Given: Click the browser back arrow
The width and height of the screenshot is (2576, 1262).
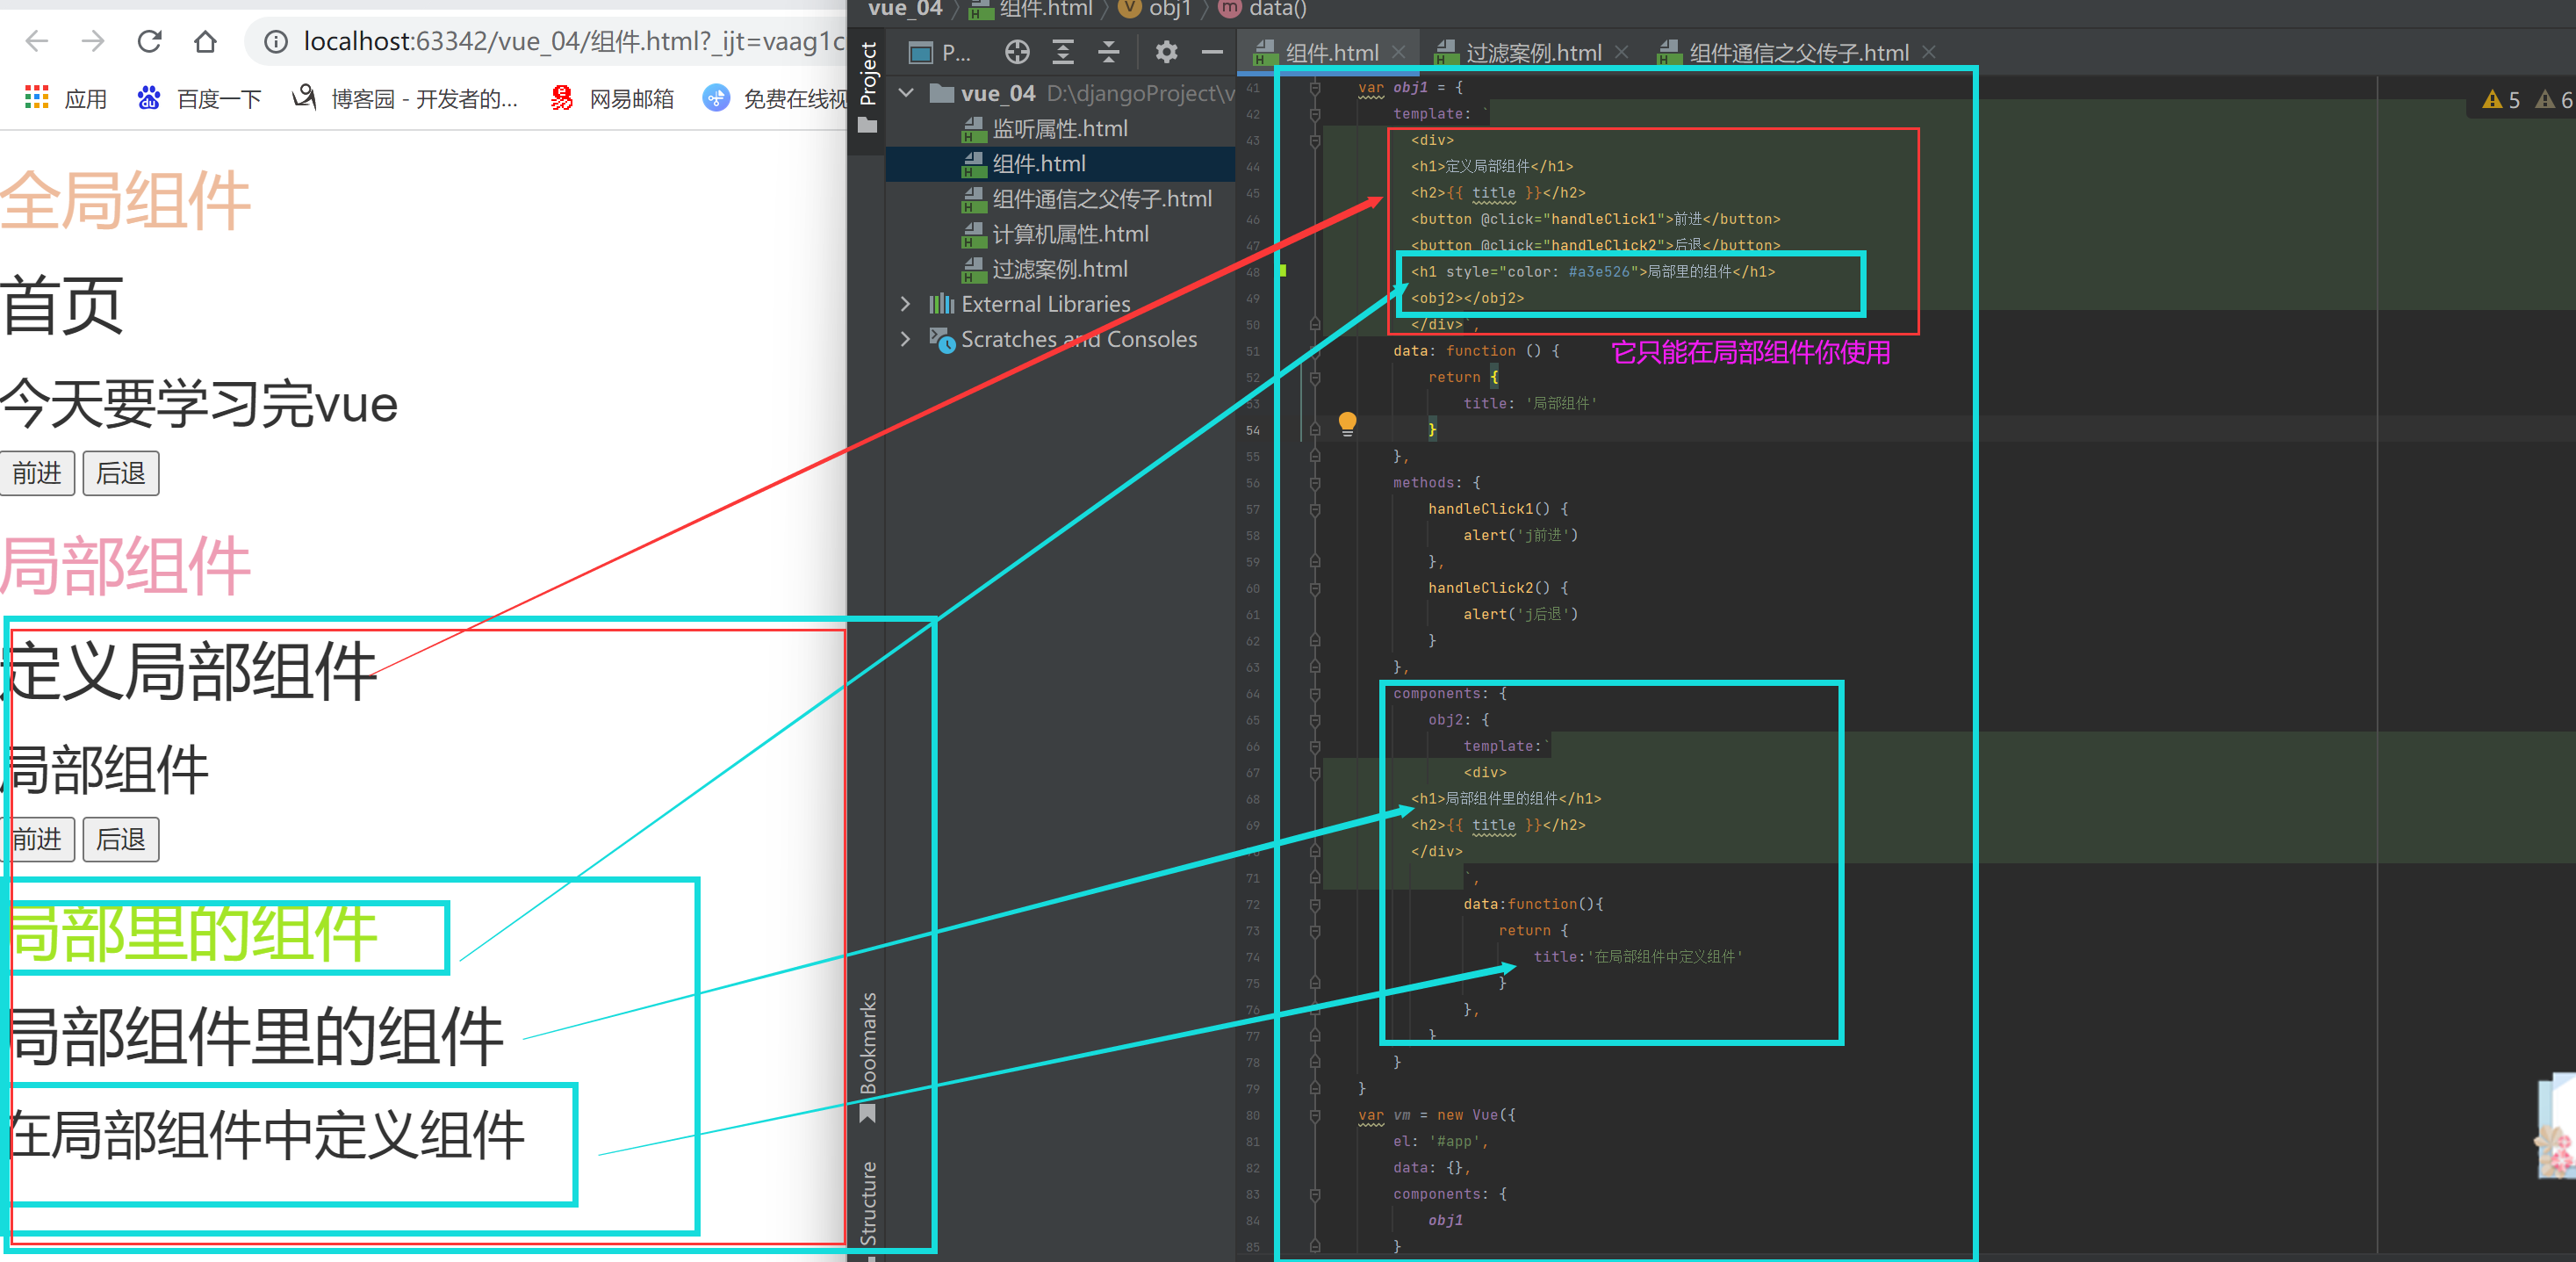Looking at the screenshot, I should (x=37, y=41).
